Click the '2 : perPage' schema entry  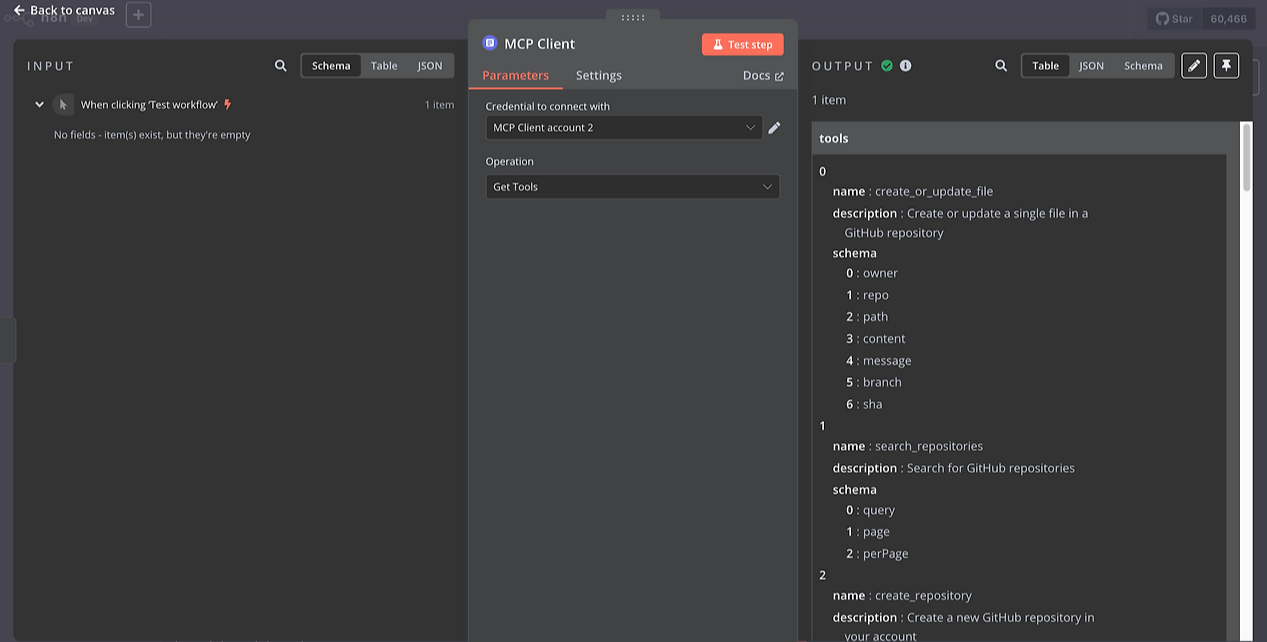point(877,554)
